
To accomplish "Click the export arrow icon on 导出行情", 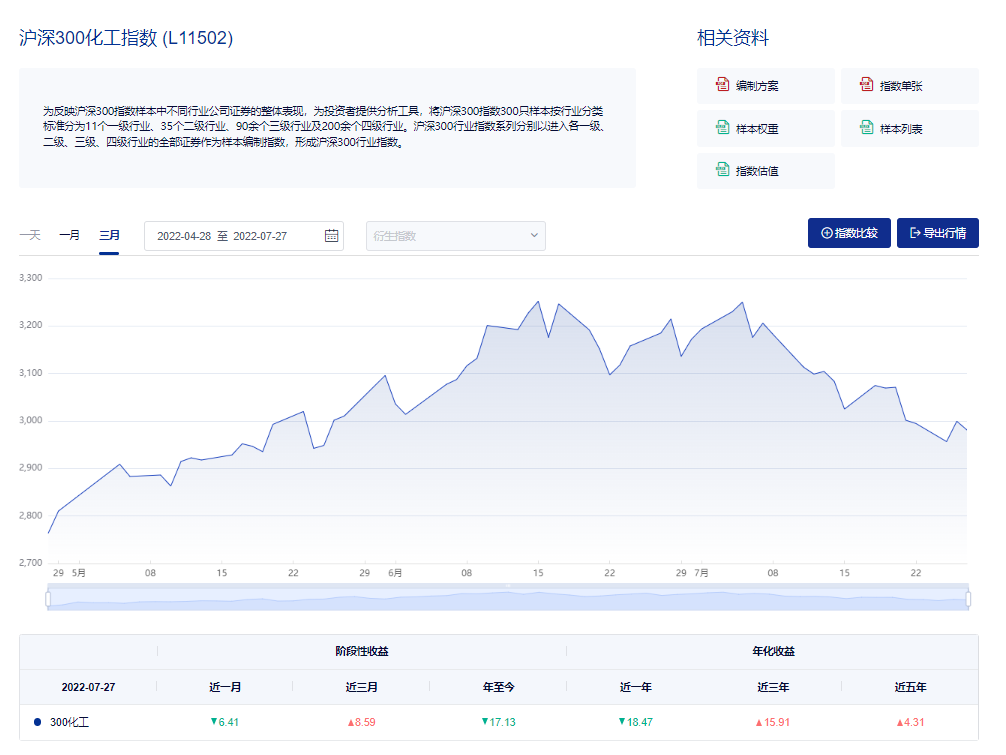I will tap(913, 233).
